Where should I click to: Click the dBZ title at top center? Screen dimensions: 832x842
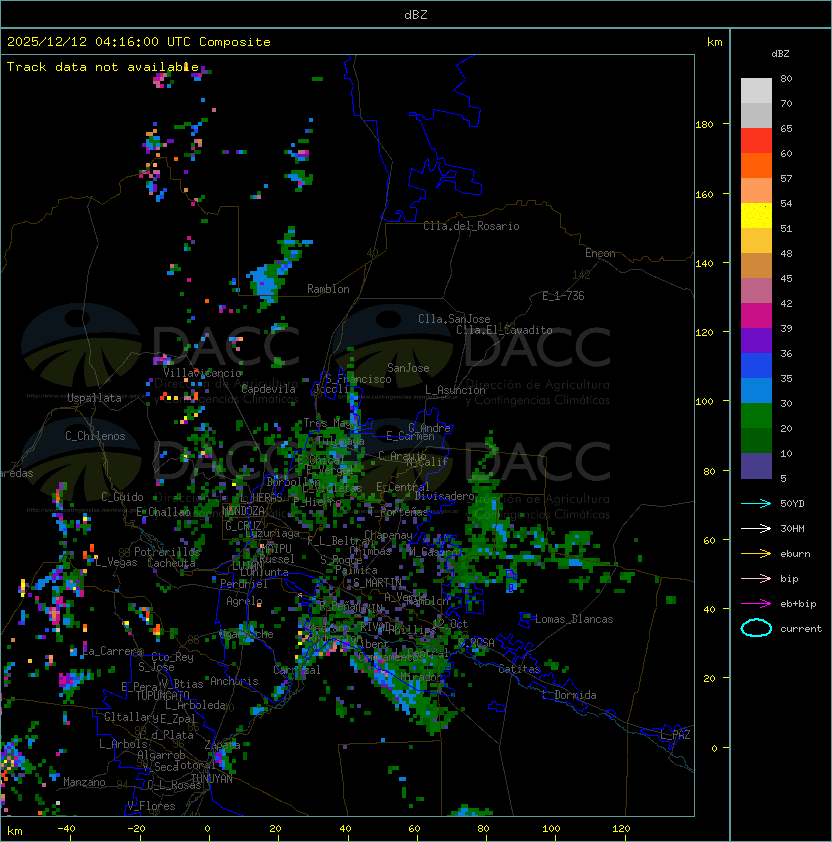pyautogui.click(x=416, y=14)
